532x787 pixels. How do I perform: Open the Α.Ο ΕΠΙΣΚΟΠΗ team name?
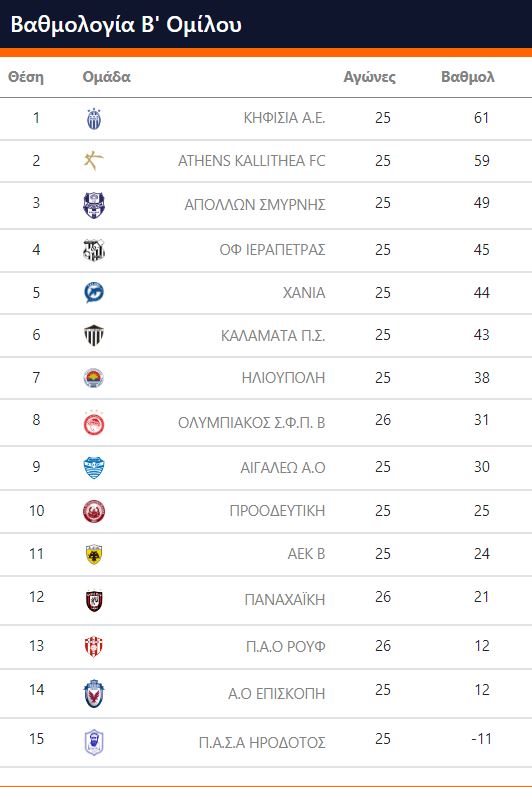click(277, 694)
